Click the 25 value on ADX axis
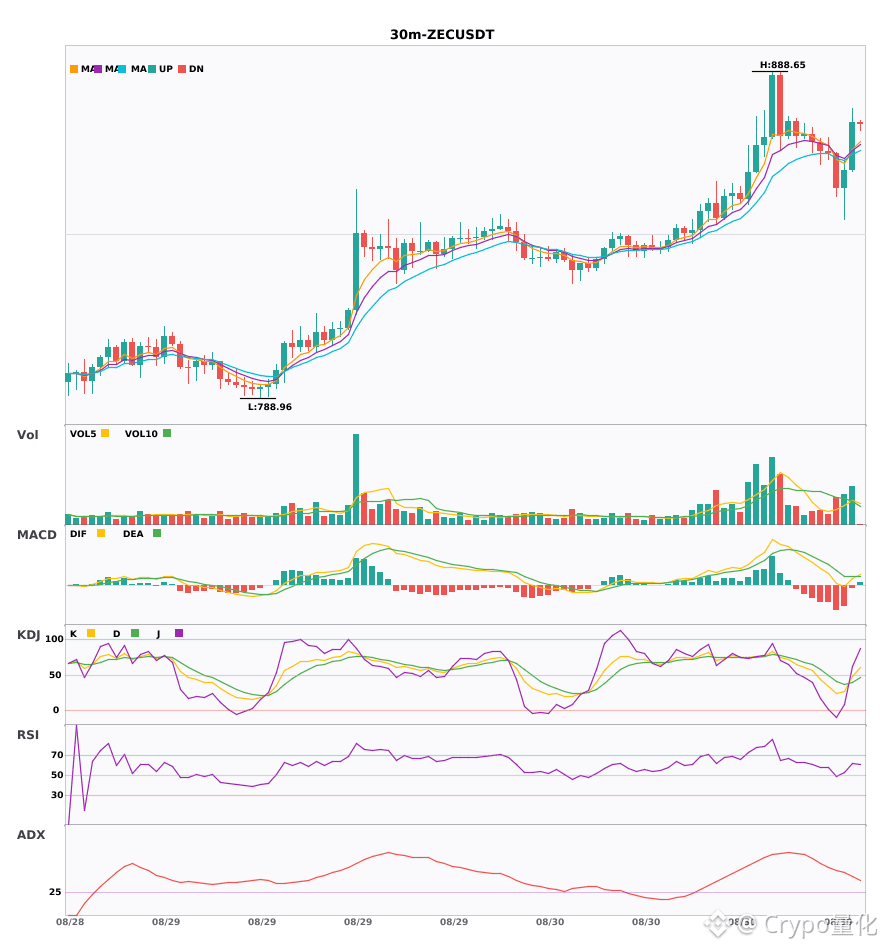Image resolution: width=885 pixels, height=950 pixels. tap(55, 892)
